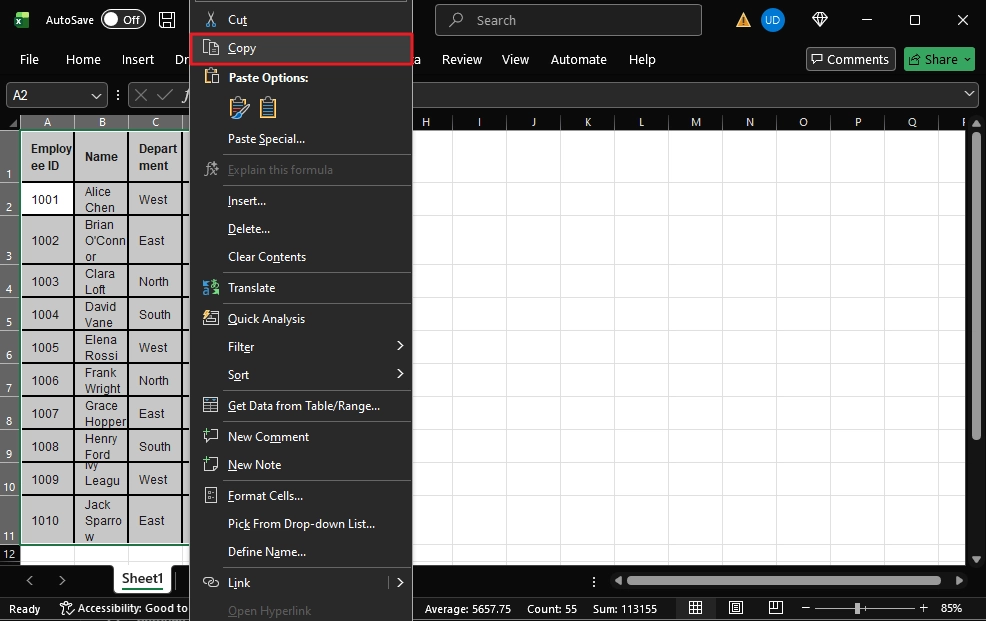The width and height of the screenshot is (986, 621).
Task: Select Page Break Preview view icon
Action: pos(774,608)
